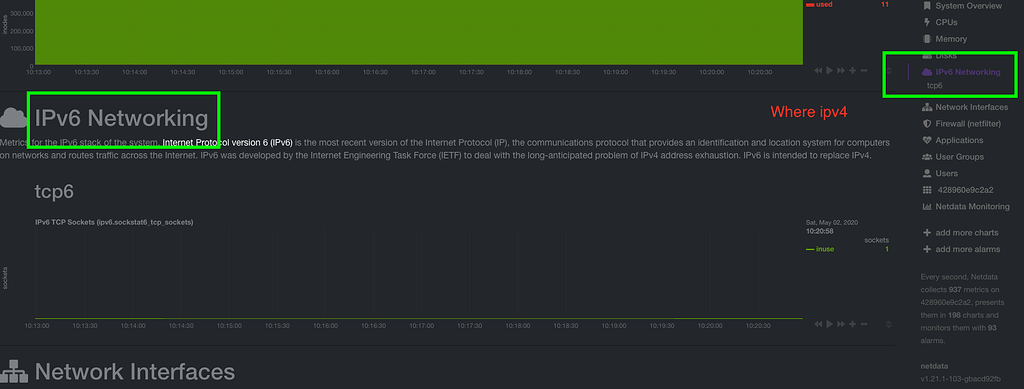The image size is (1024, 389).
Task: Click the Network Interfaces sitemap icon
Action: [927, 107]
